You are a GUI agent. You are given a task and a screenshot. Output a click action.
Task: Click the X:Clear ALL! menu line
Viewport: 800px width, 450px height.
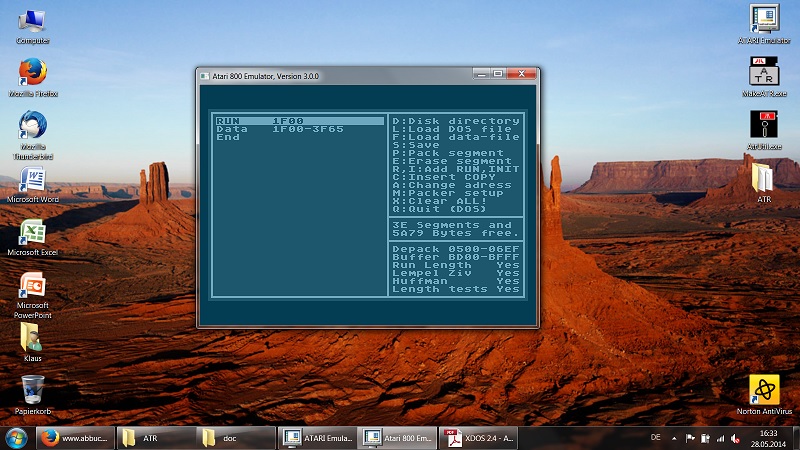tap(440, 201)
